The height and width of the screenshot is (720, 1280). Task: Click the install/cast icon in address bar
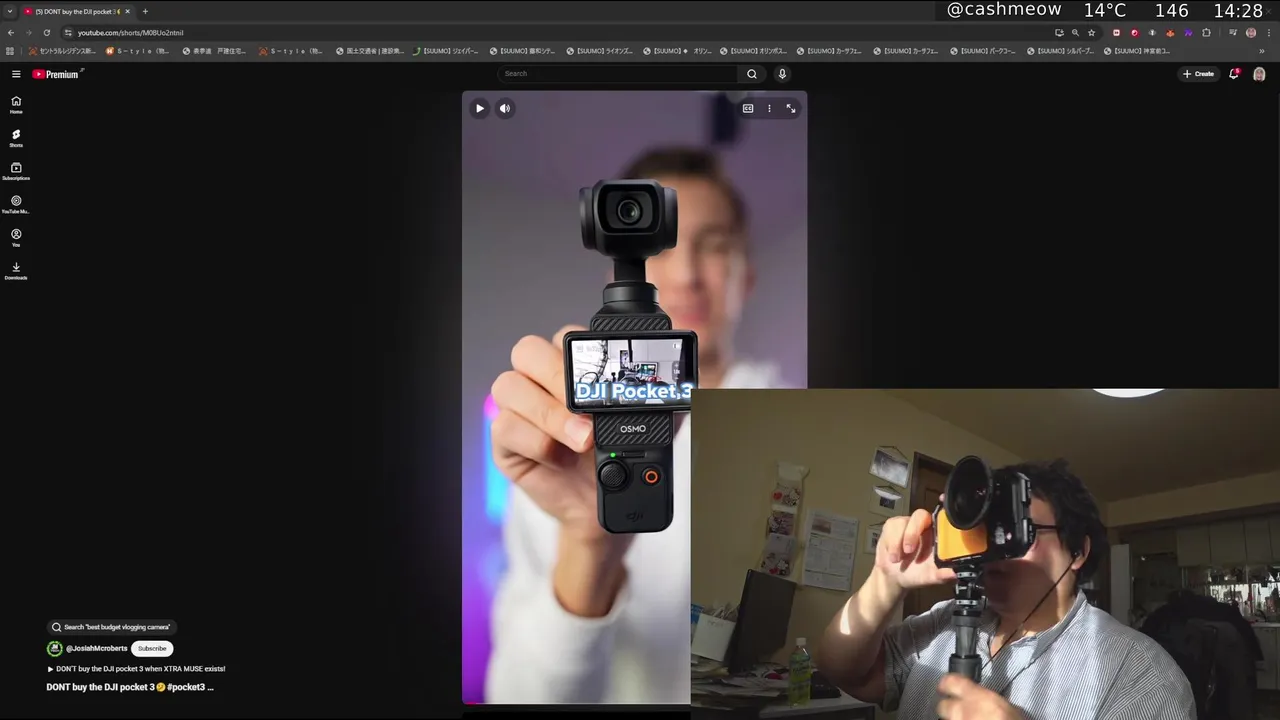pos(1059,33)
